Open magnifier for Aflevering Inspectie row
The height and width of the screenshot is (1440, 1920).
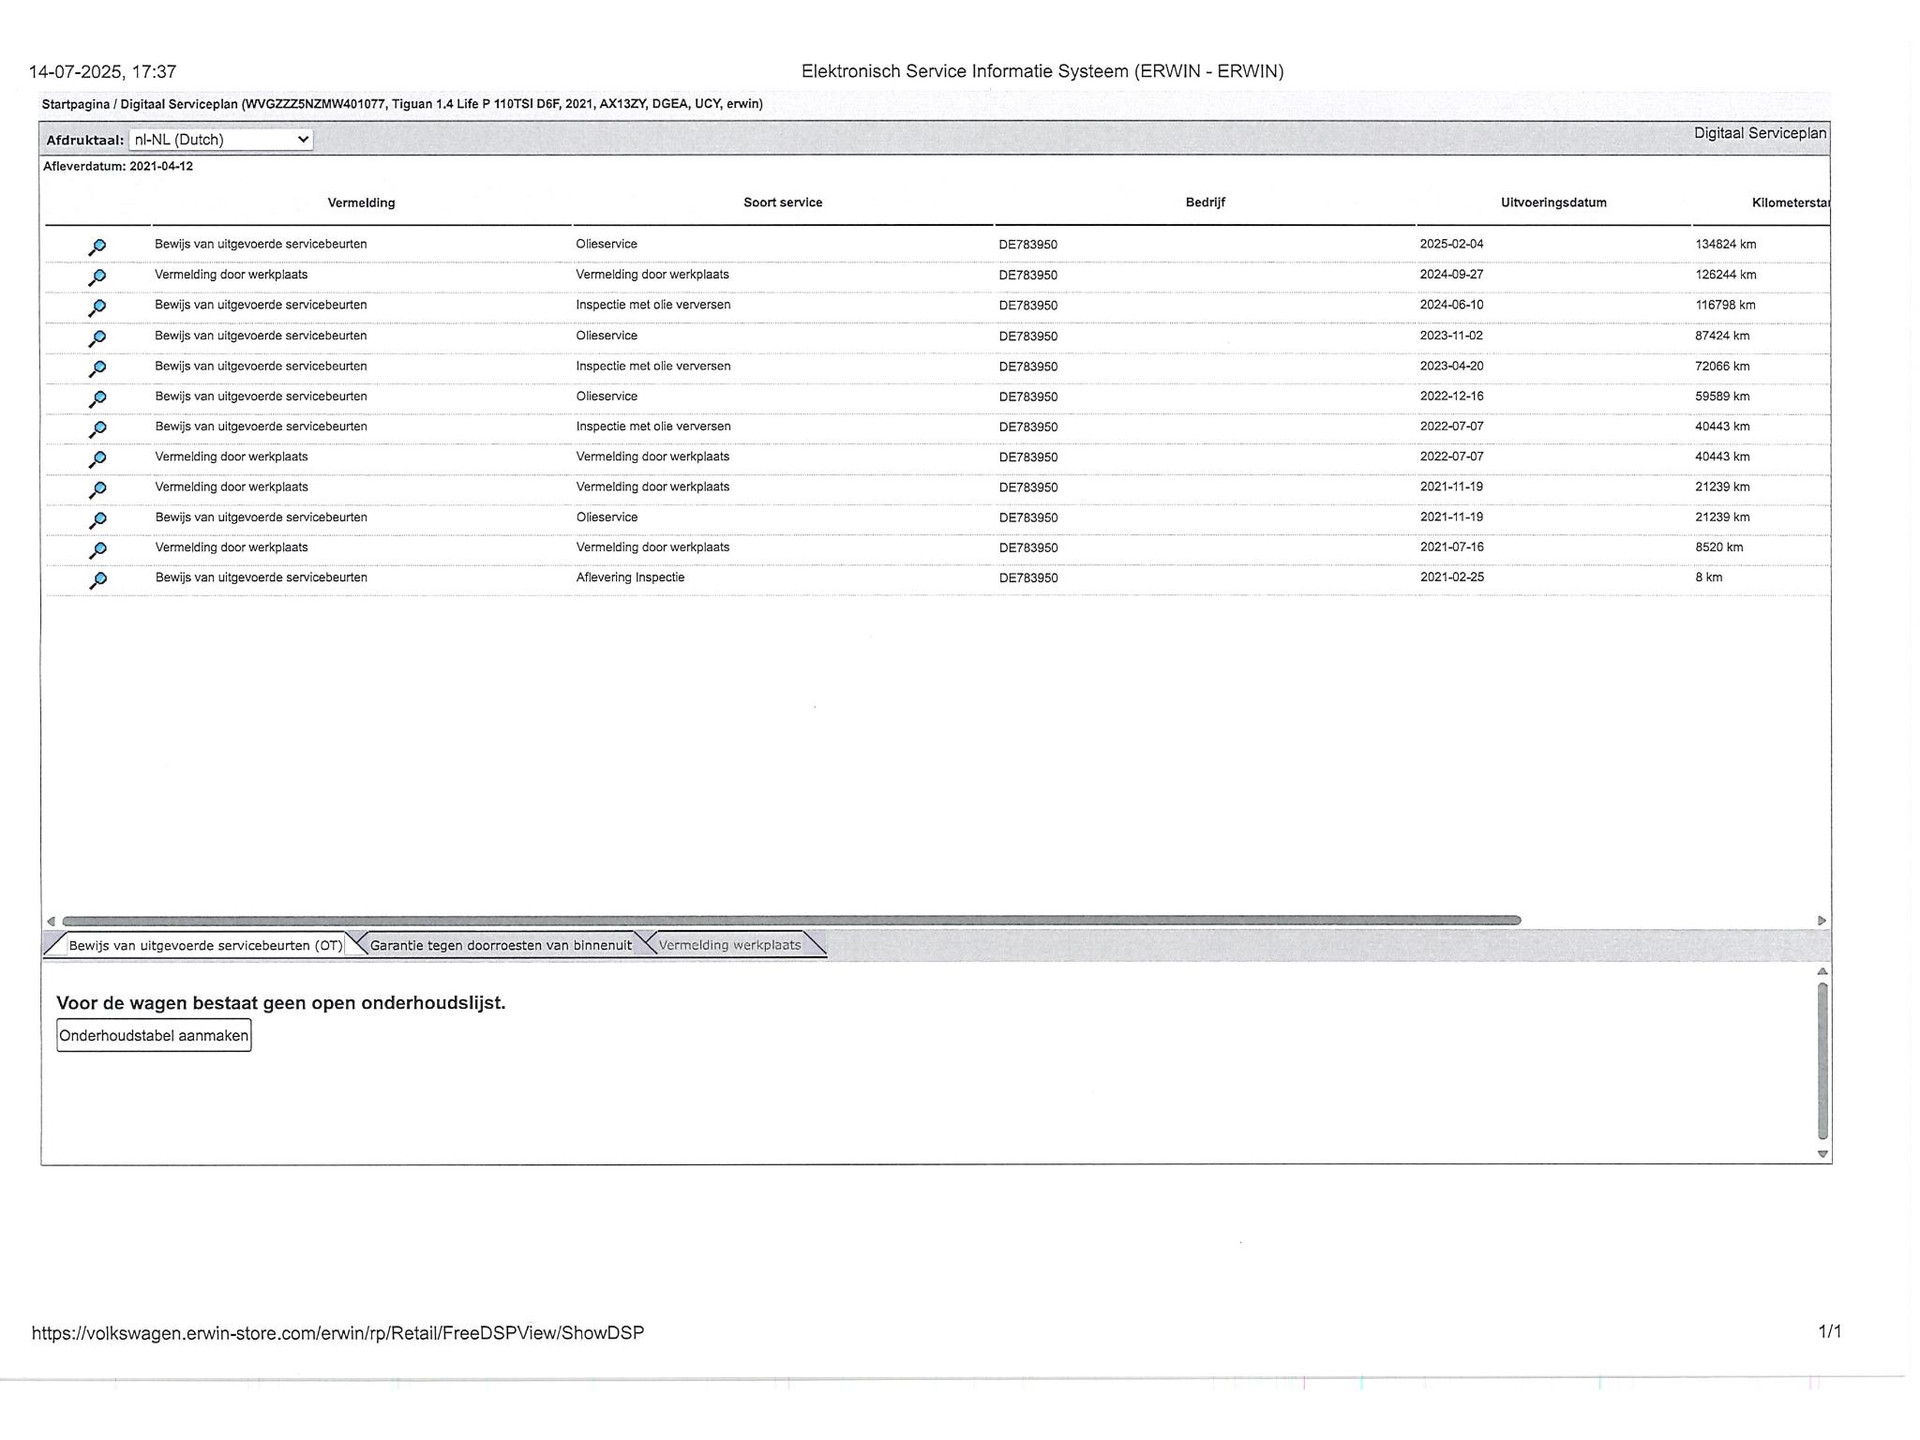point(97,580)
